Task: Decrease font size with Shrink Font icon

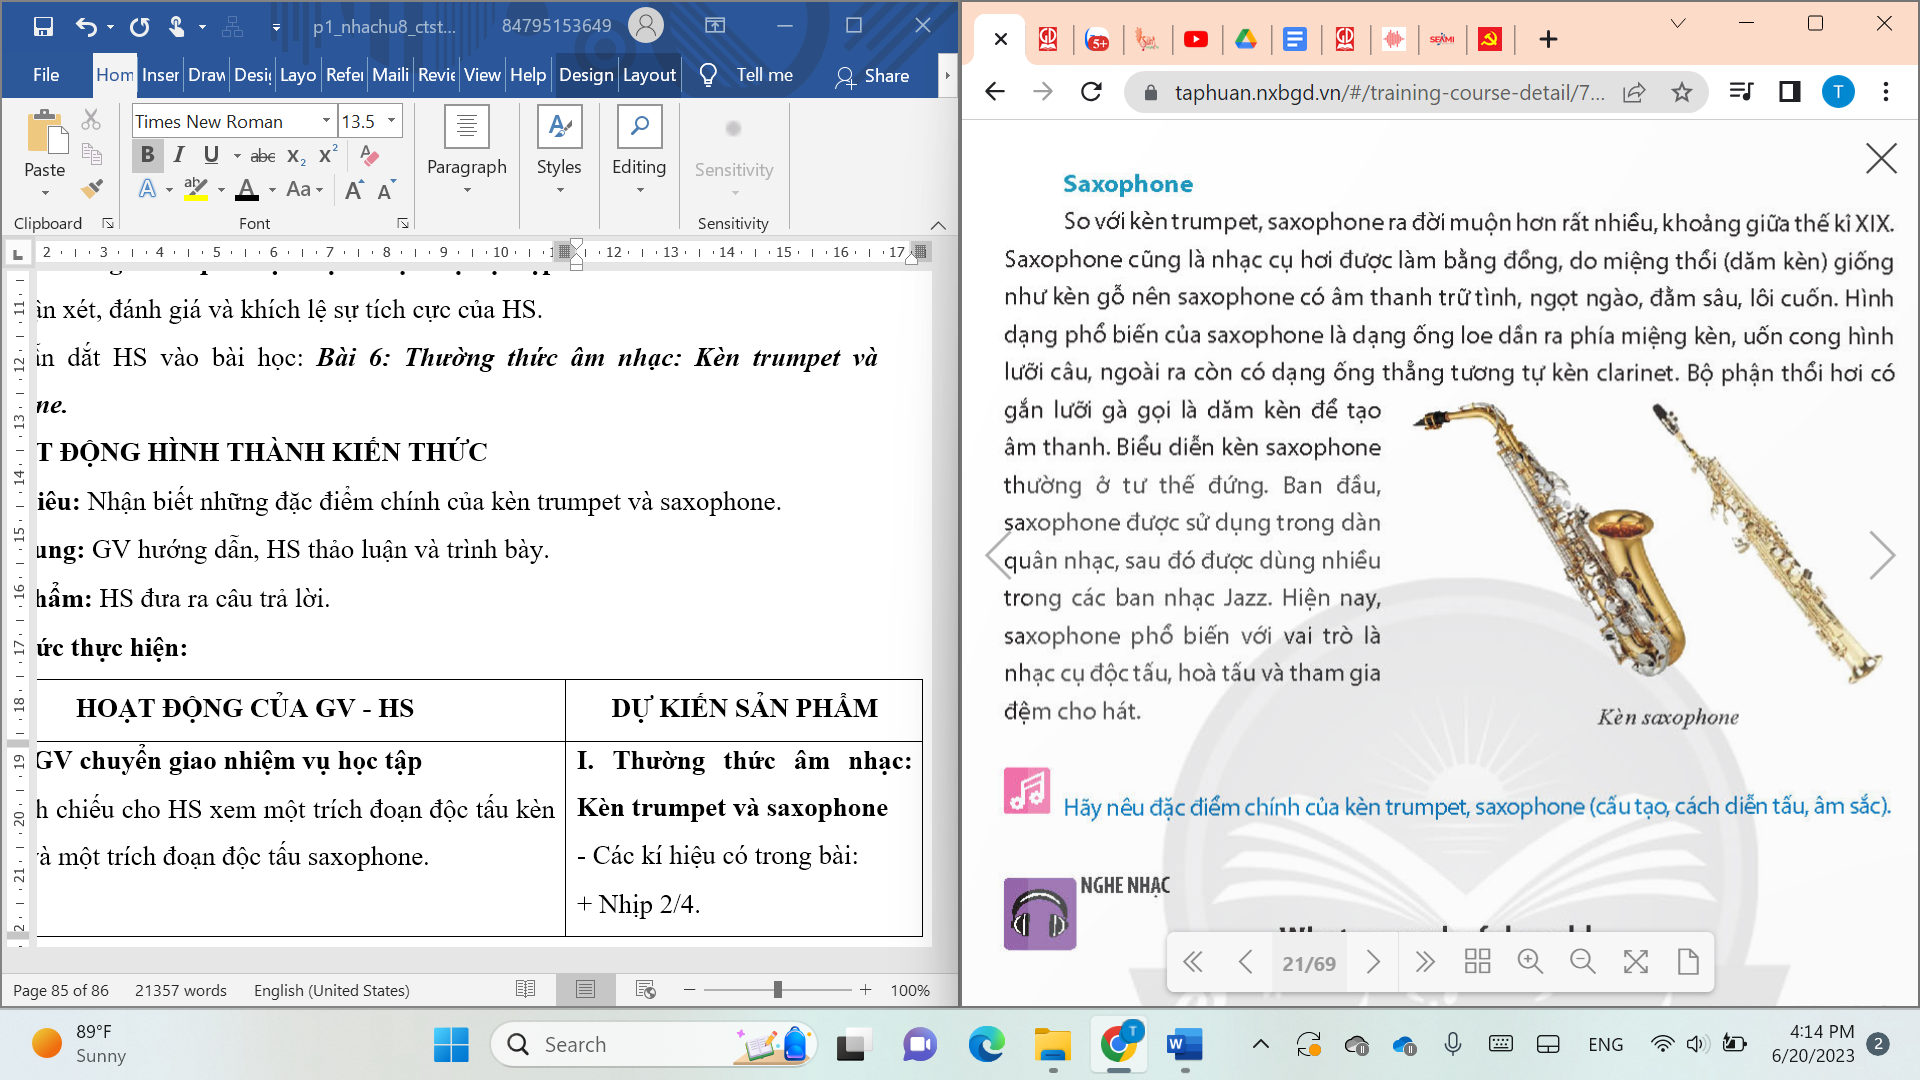Action: [386, 190]
